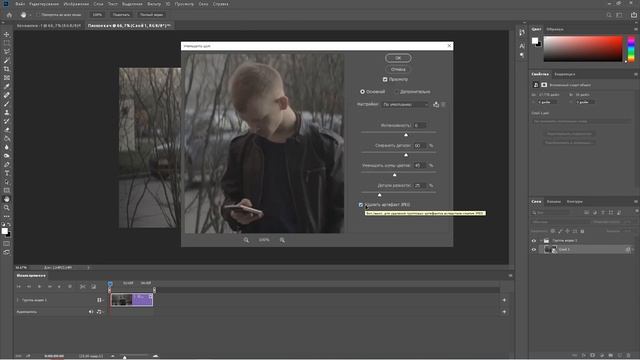
Task: Expand the video group track in Timeline
Action: tap(18, 300)
